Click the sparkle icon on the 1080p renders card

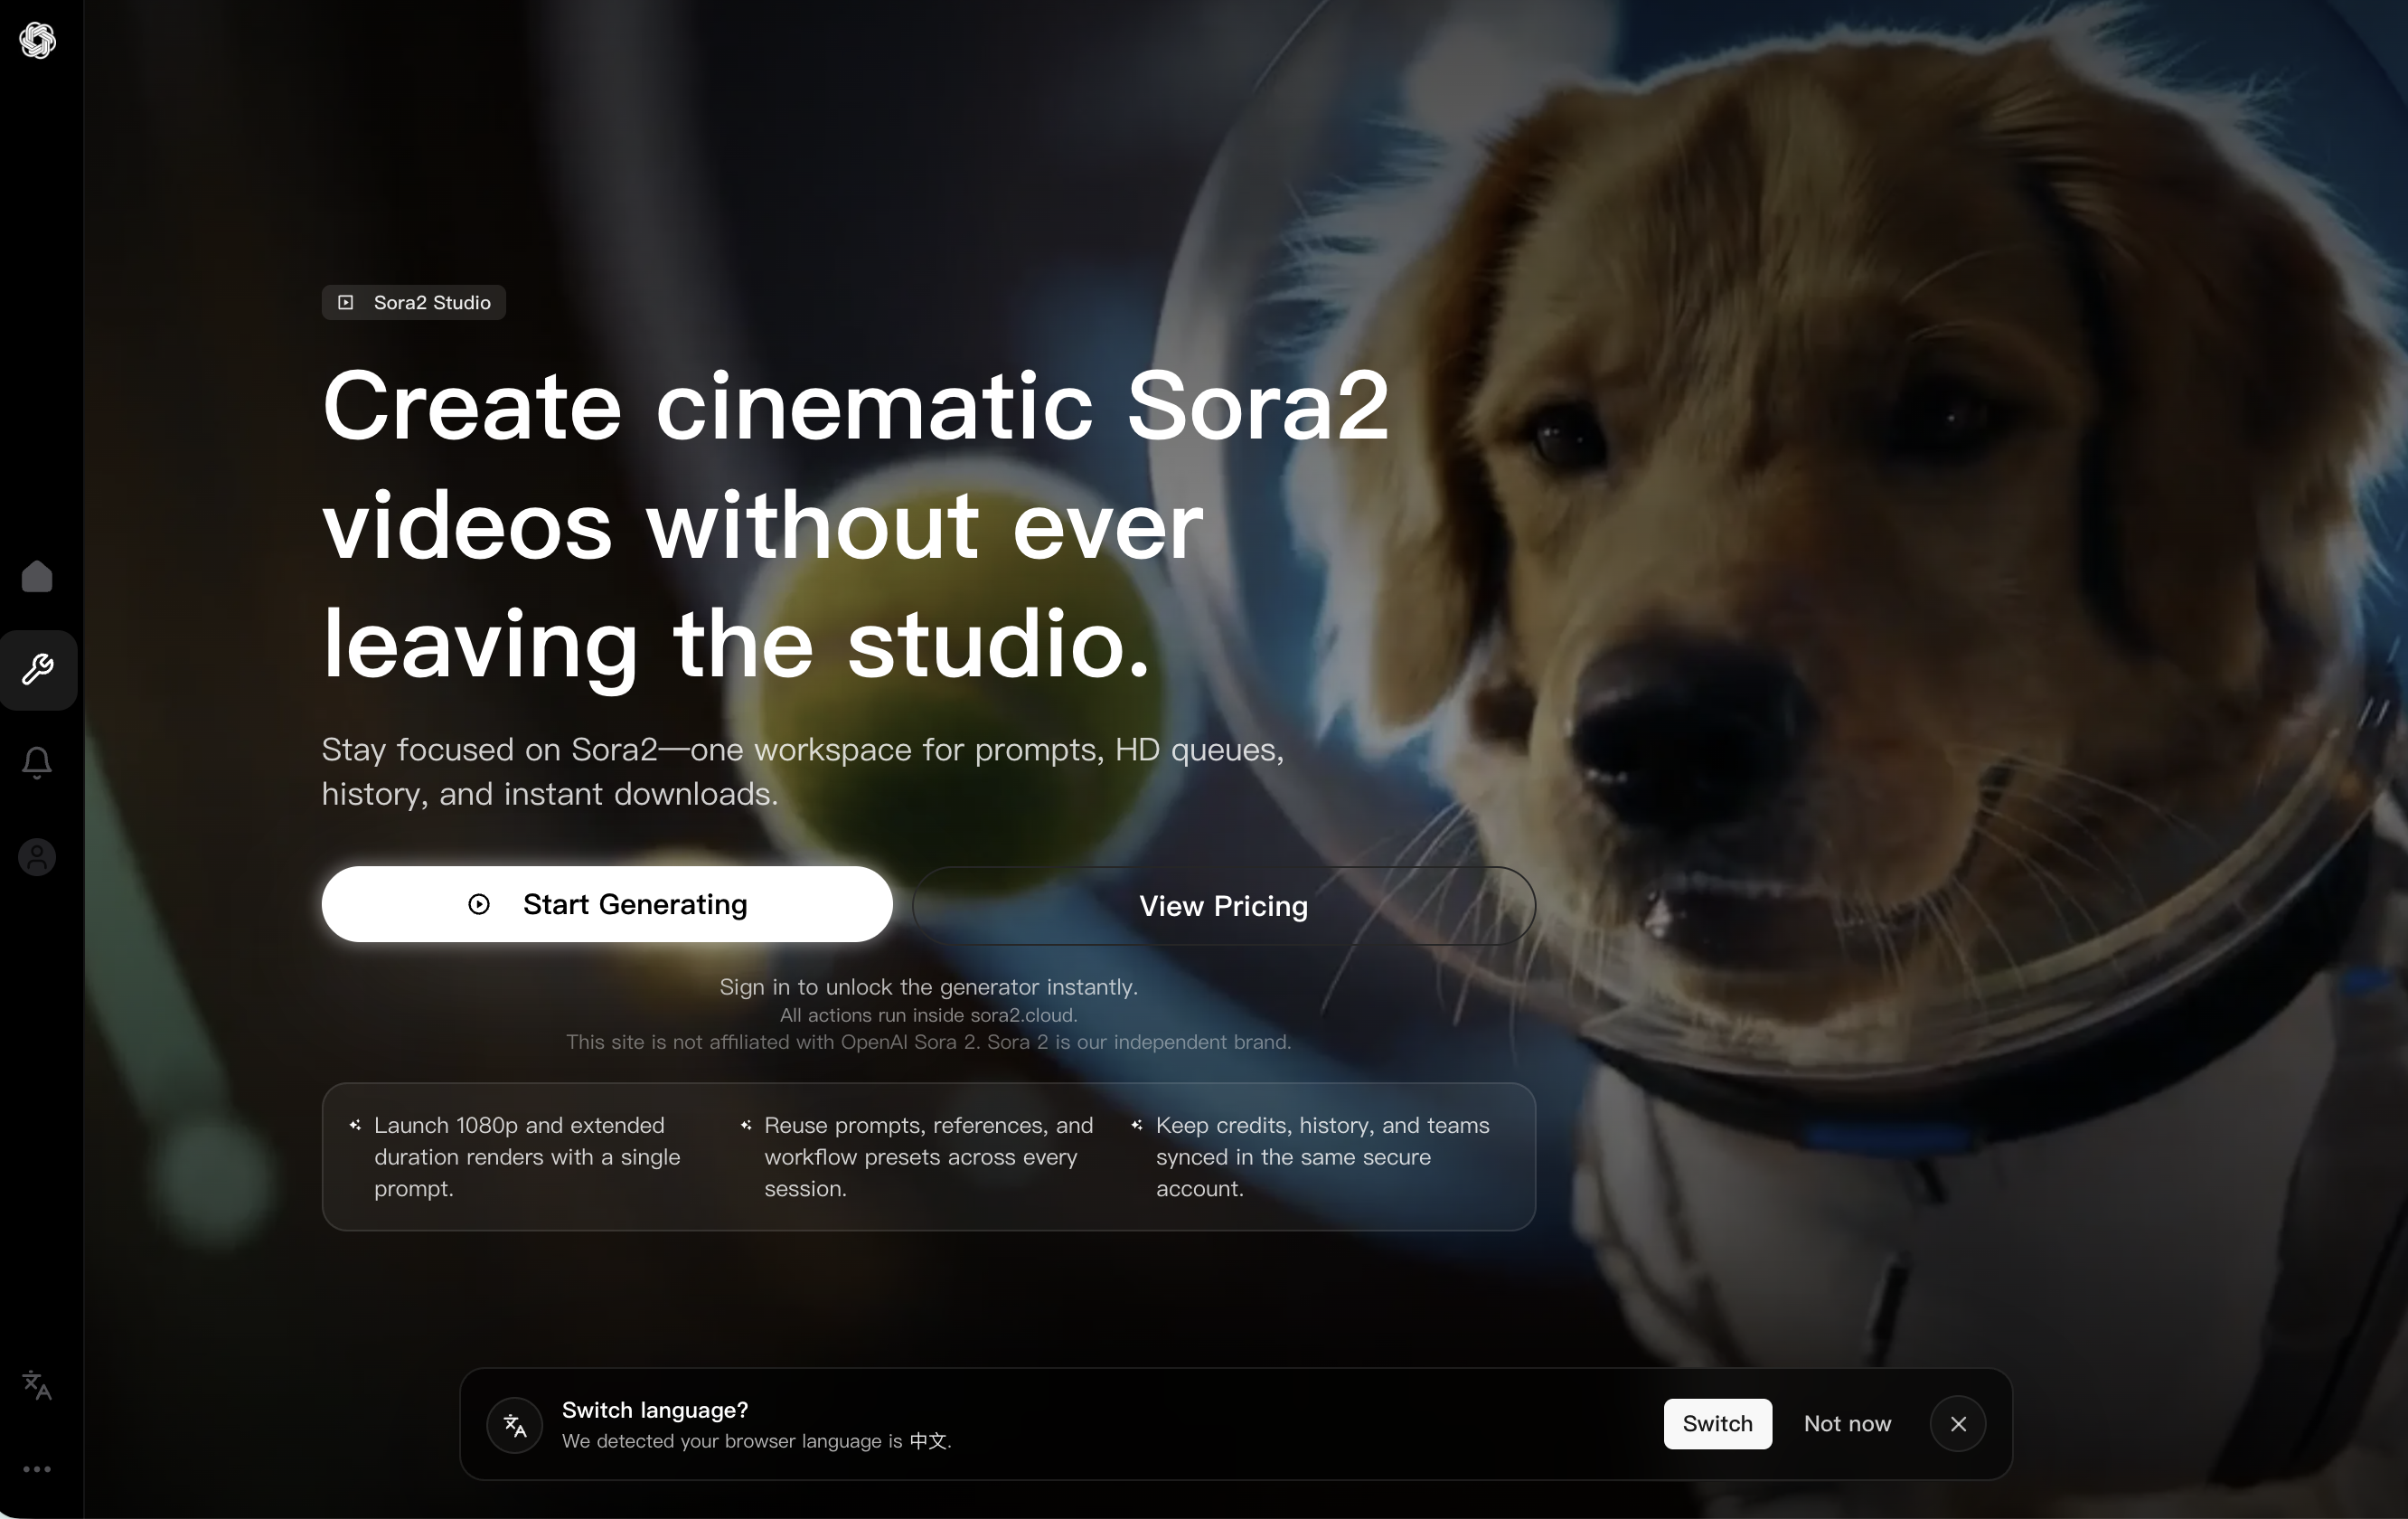[x=354, y=1126]
